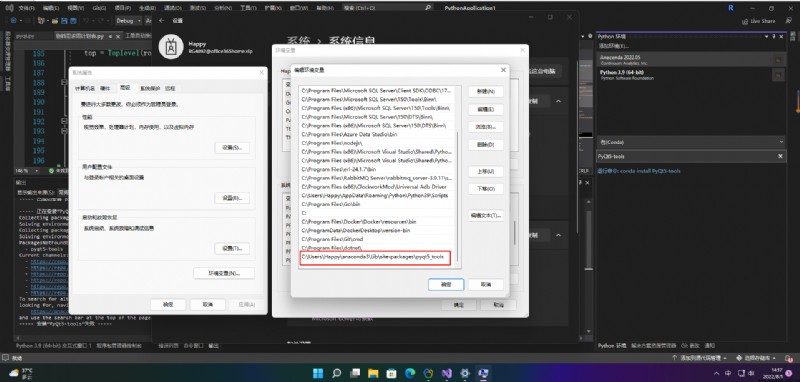
Task: Open the 视图(V) menu
Action: coord(76,8)
